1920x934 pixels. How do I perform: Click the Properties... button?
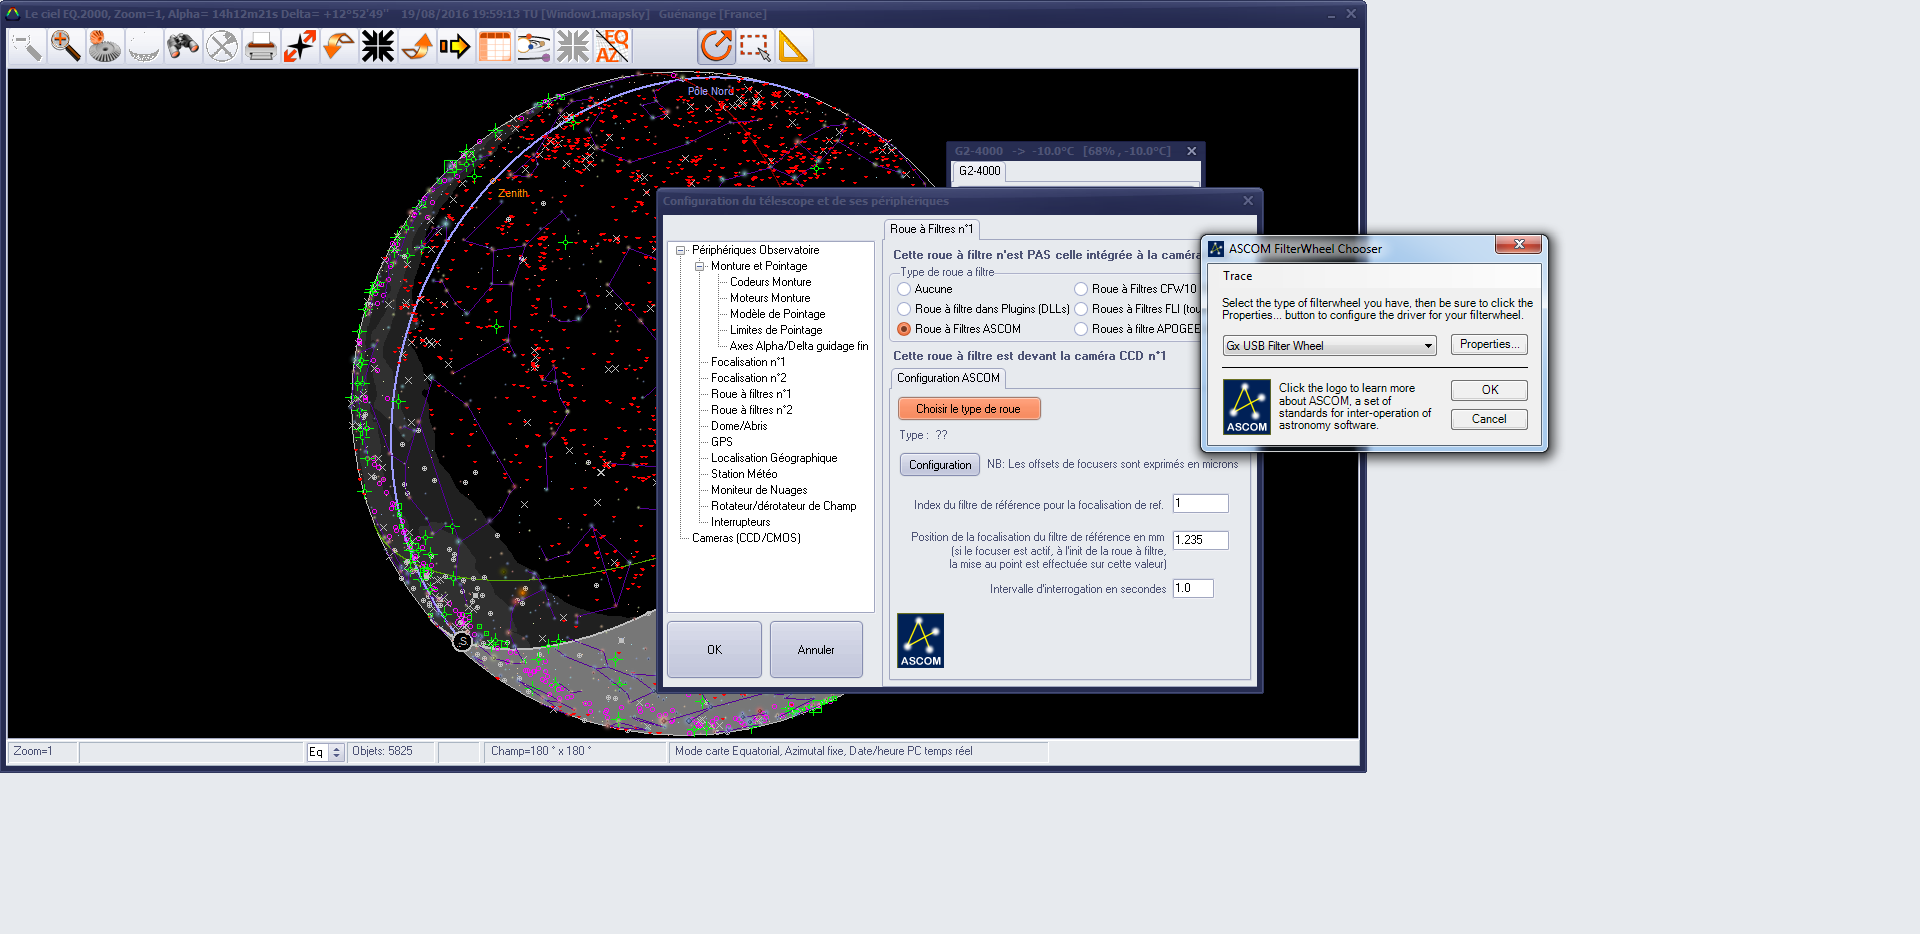(1489, 345)
